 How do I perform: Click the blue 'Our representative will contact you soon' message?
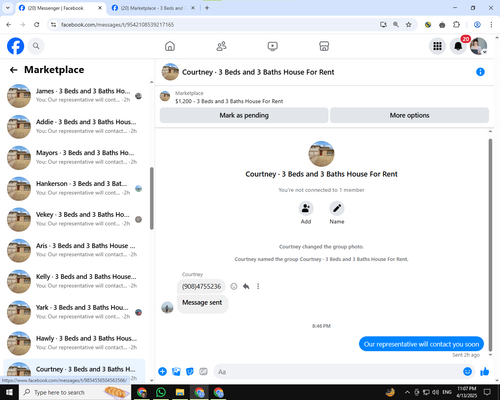(421, 344)
